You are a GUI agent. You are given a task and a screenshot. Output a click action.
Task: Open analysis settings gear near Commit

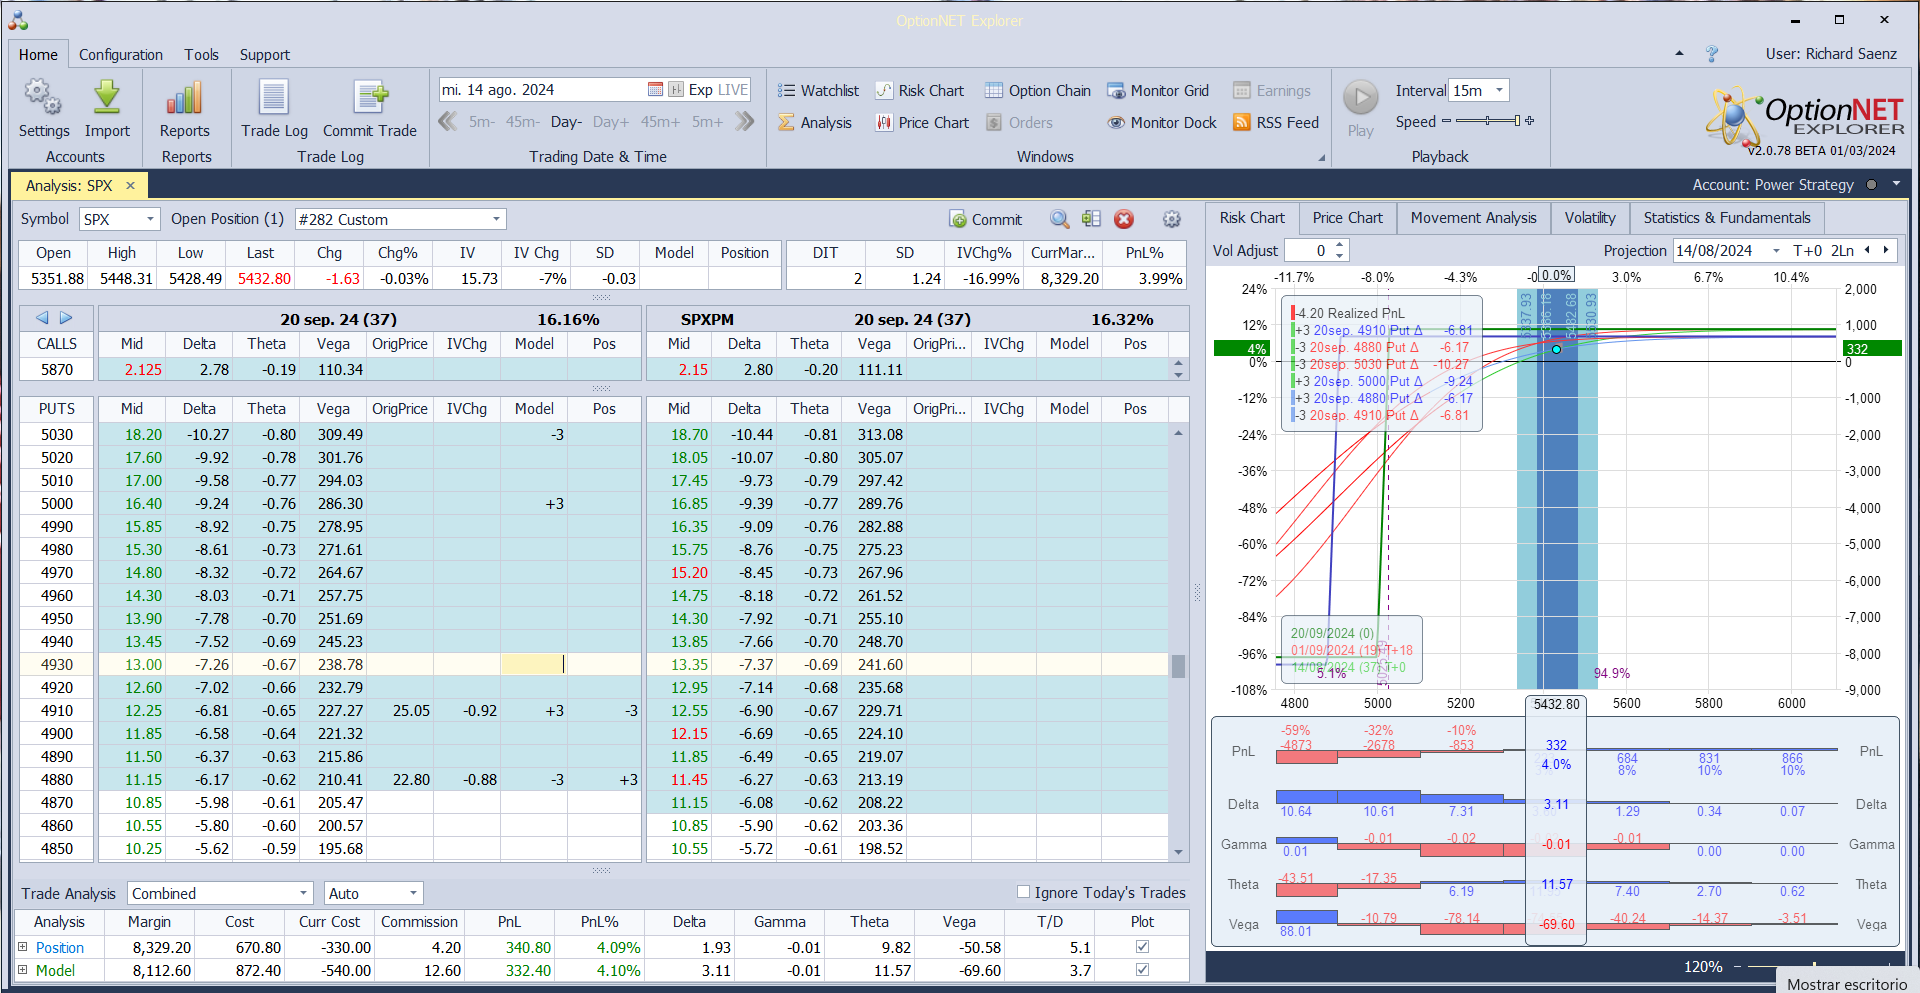pyautogui.click(x=1172, y=219)
